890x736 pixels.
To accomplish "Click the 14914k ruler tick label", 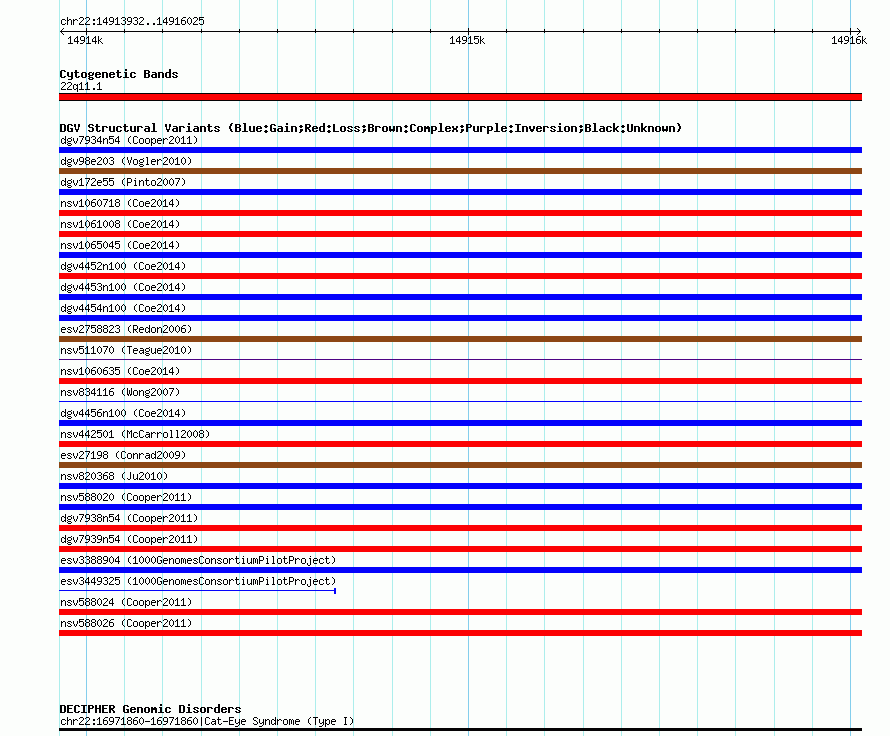I will click(x=85, y=40).
